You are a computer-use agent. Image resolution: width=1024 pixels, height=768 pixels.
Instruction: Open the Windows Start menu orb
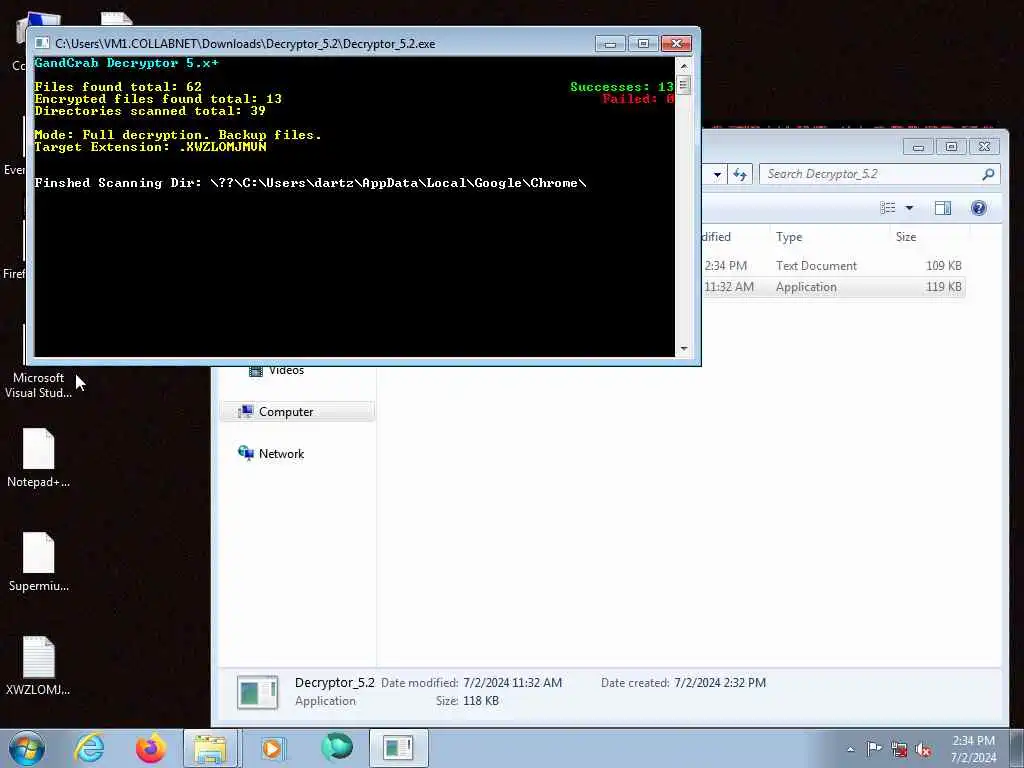click(27, 748)
